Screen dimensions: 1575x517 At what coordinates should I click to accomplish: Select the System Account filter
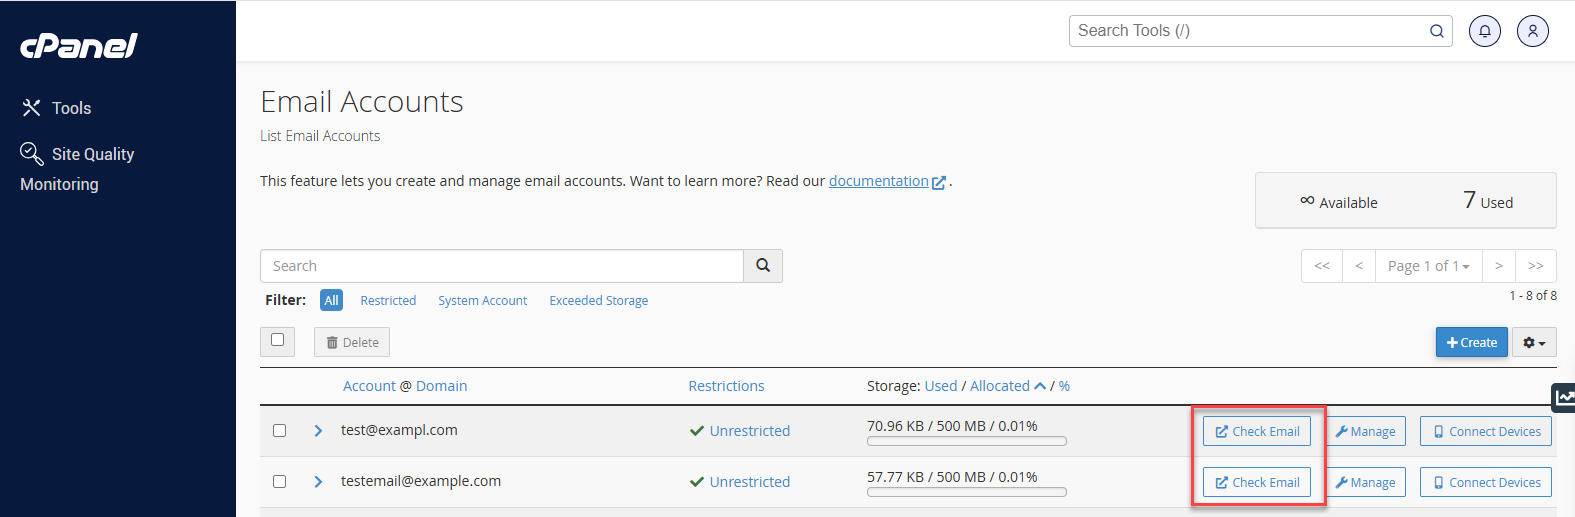[482, 300]
